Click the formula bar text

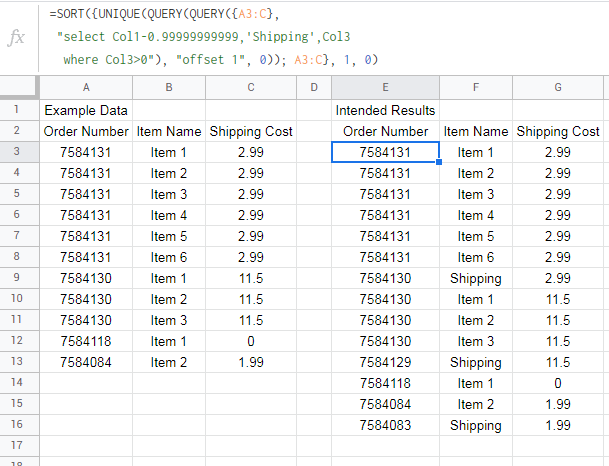point(214,37)
